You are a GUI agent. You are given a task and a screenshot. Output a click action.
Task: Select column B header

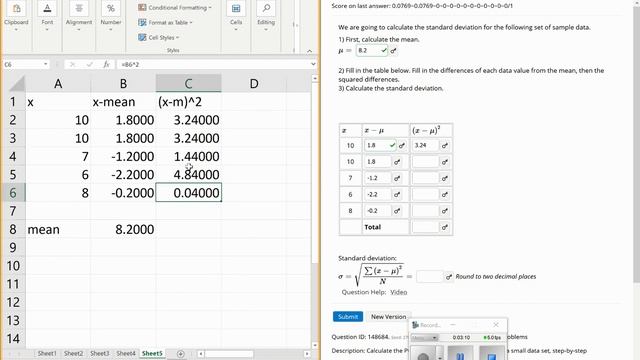pos(123,84)
